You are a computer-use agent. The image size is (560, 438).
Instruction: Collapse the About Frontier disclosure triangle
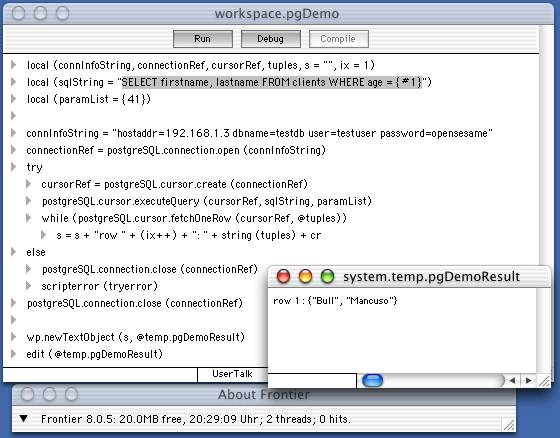click(24, 418)
